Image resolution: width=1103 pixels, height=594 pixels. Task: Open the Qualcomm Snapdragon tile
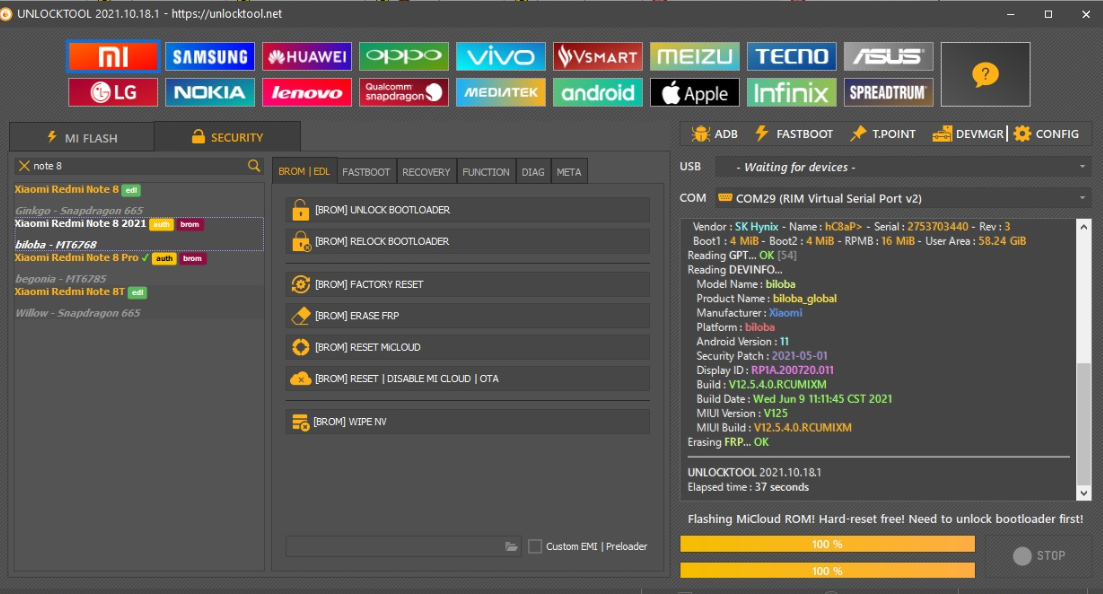pos(404,92)
